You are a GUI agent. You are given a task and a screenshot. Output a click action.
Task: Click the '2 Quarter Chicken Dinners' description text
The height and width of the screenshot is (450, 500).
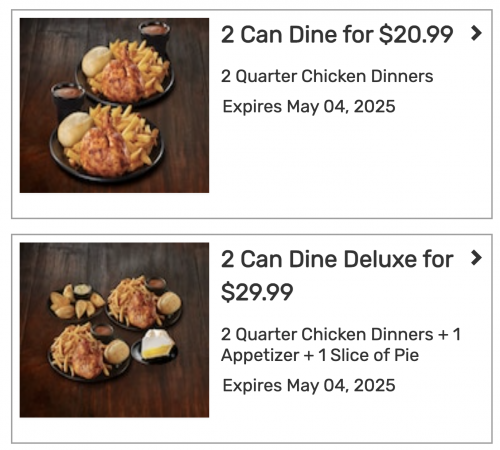[327, 76]
